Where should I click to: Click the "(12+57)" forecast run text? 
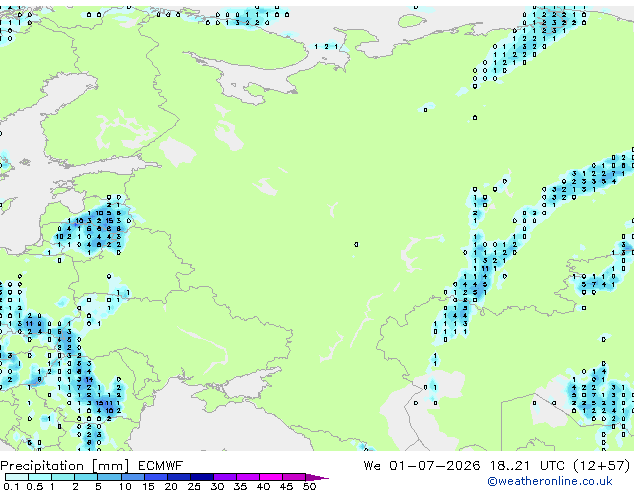tap(602, 466)
